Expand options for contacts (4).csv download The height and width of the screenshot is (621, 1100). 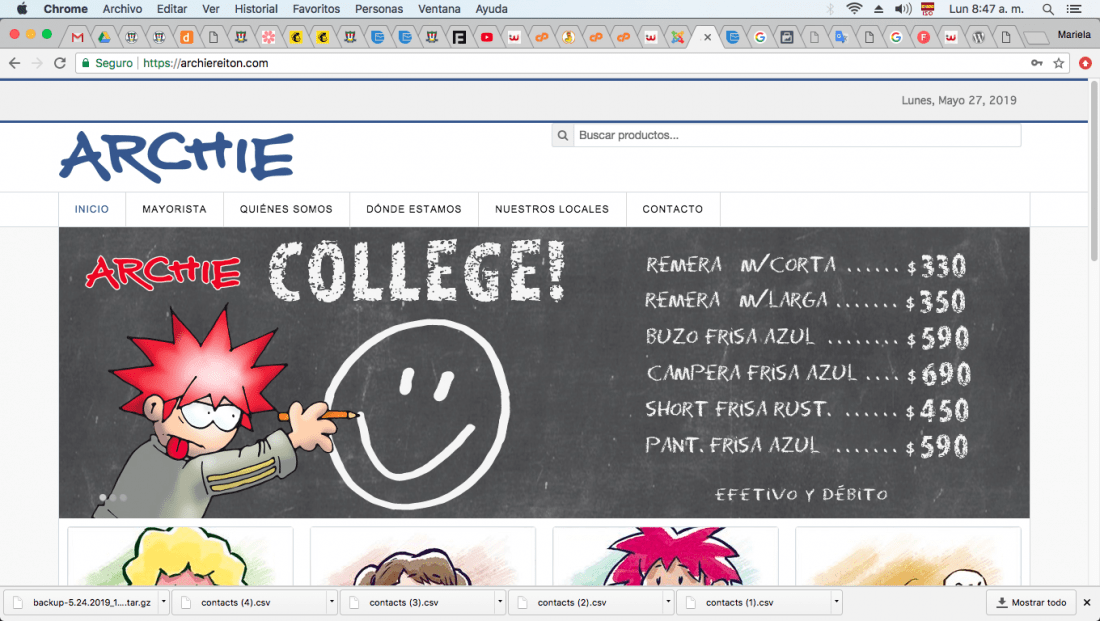331,602
